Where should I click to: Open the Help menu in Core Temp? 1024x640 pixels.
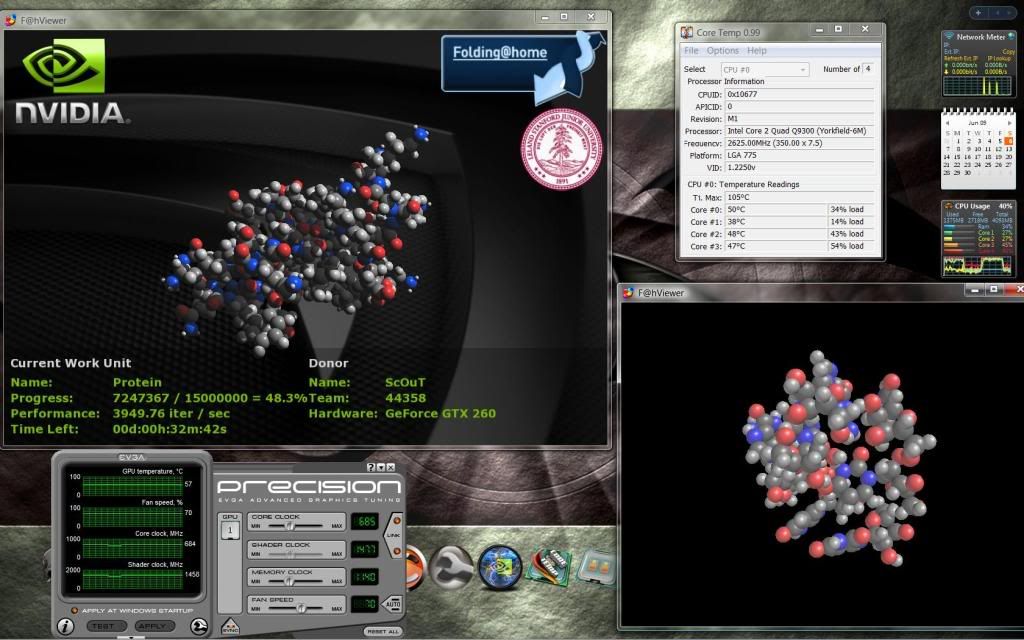pyautogui.click(x=756, y=50)
